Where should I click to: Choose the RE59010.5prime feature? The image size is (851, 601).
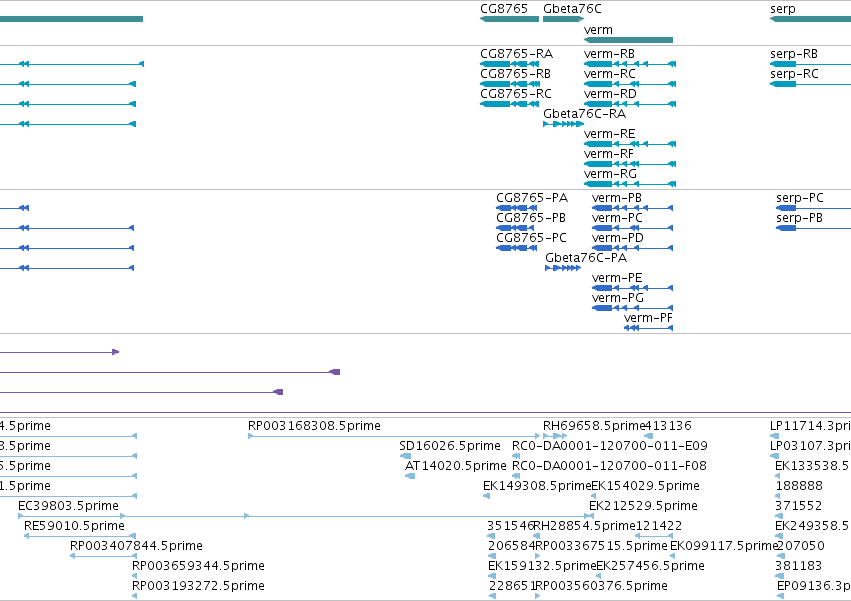pyautogui.click(x=74, y=526)
